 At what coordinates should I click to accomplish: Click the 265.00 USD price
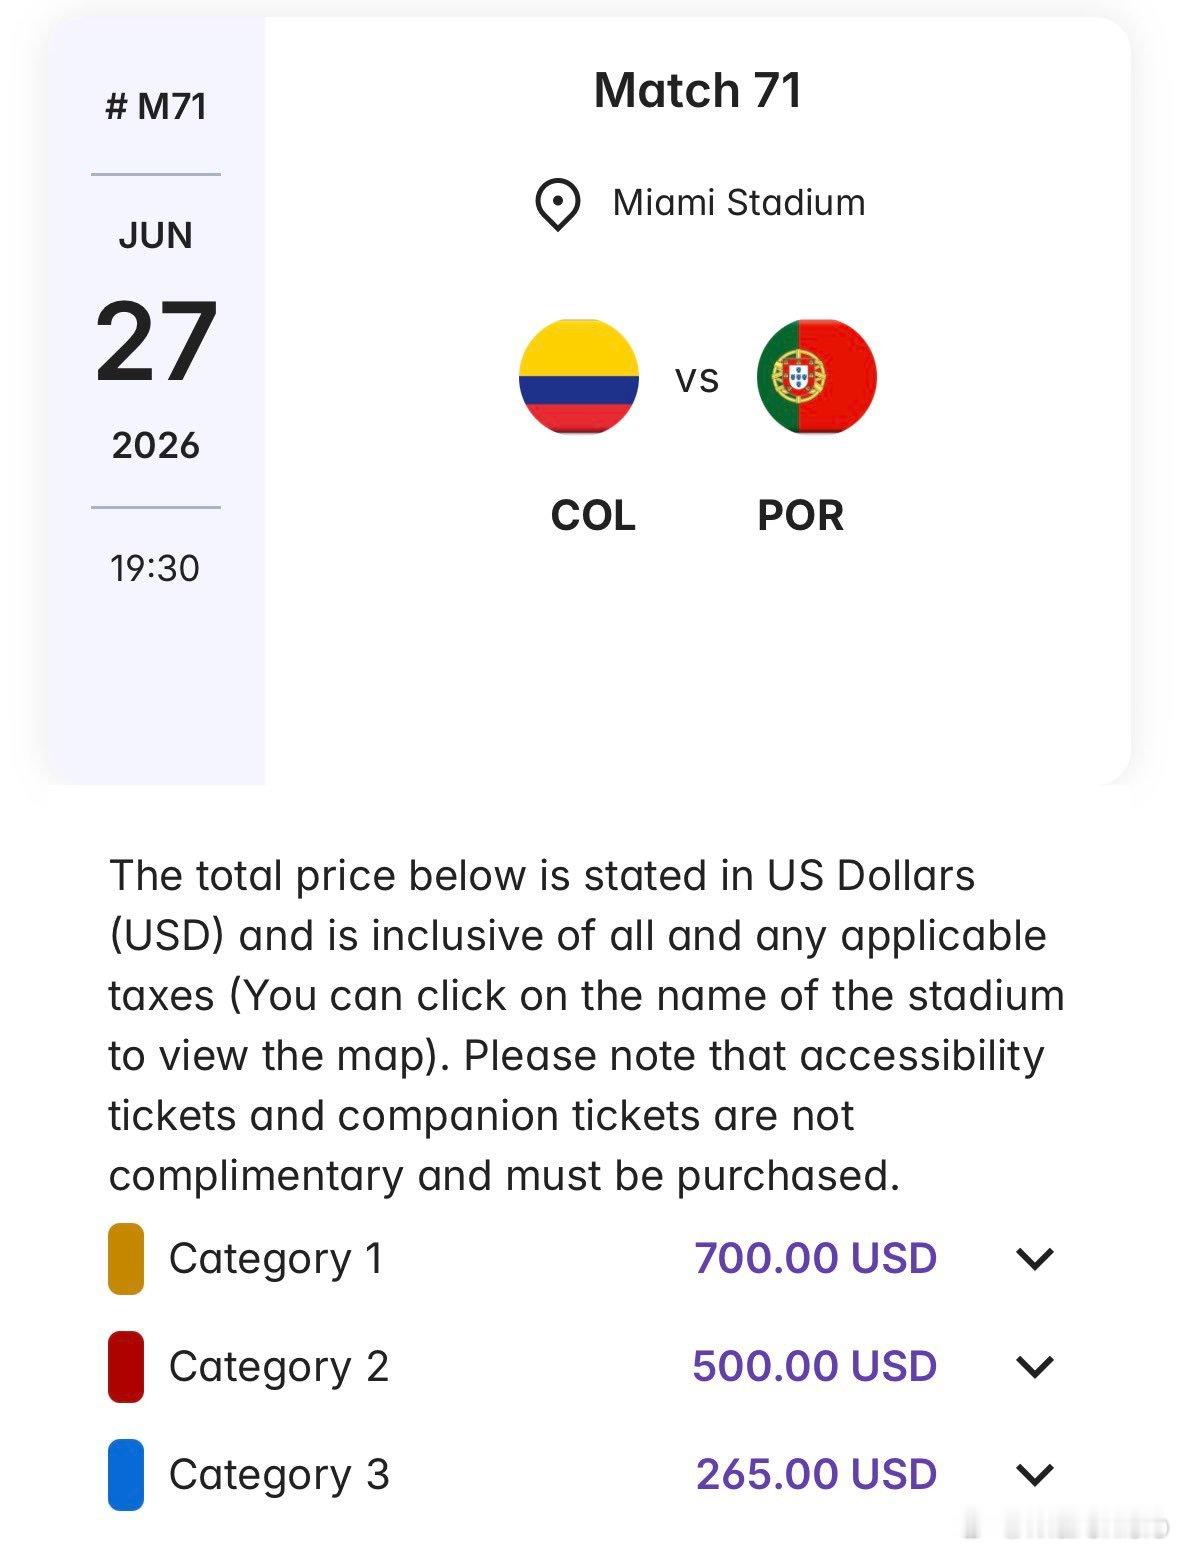coord(817,1474)
